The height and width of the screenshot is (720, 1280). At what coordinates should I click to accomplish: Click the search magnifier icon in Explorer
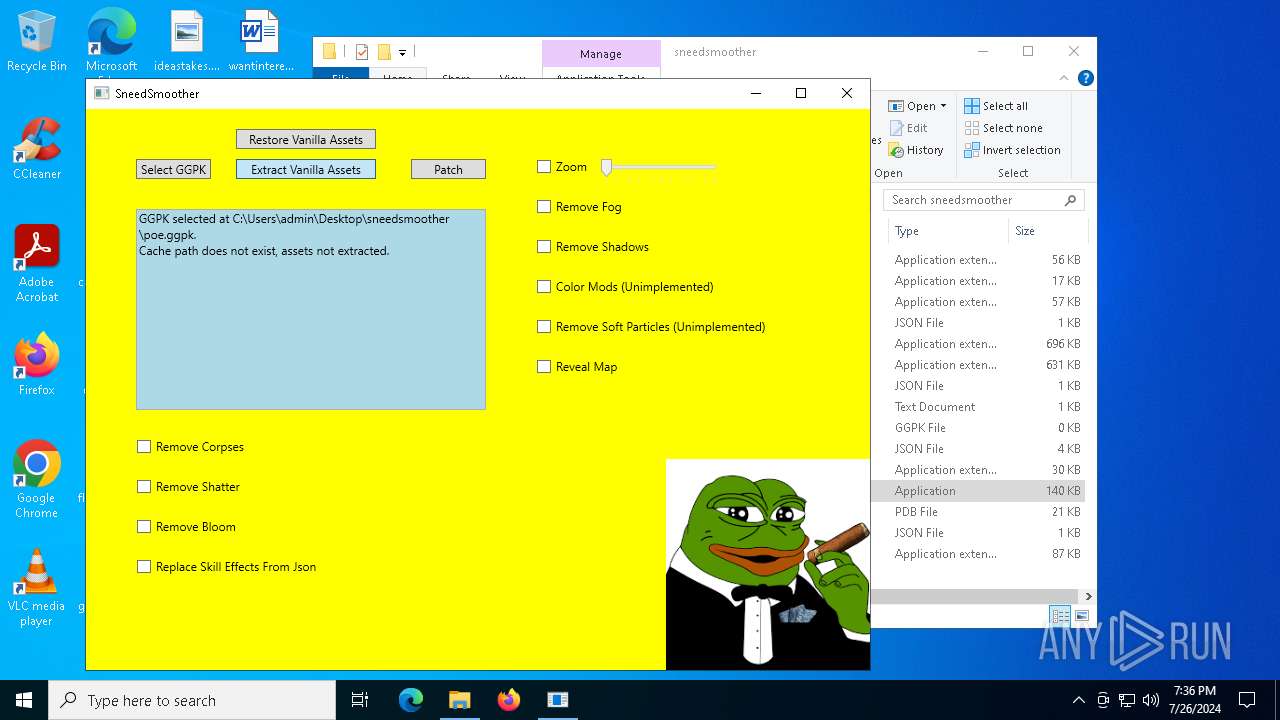pos(1070,200)
